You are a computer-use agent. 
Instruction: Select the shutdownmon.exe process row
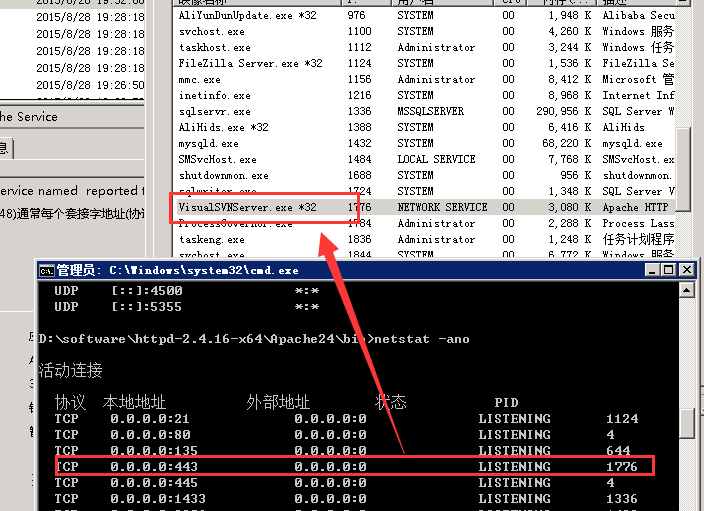click(424, 175)
